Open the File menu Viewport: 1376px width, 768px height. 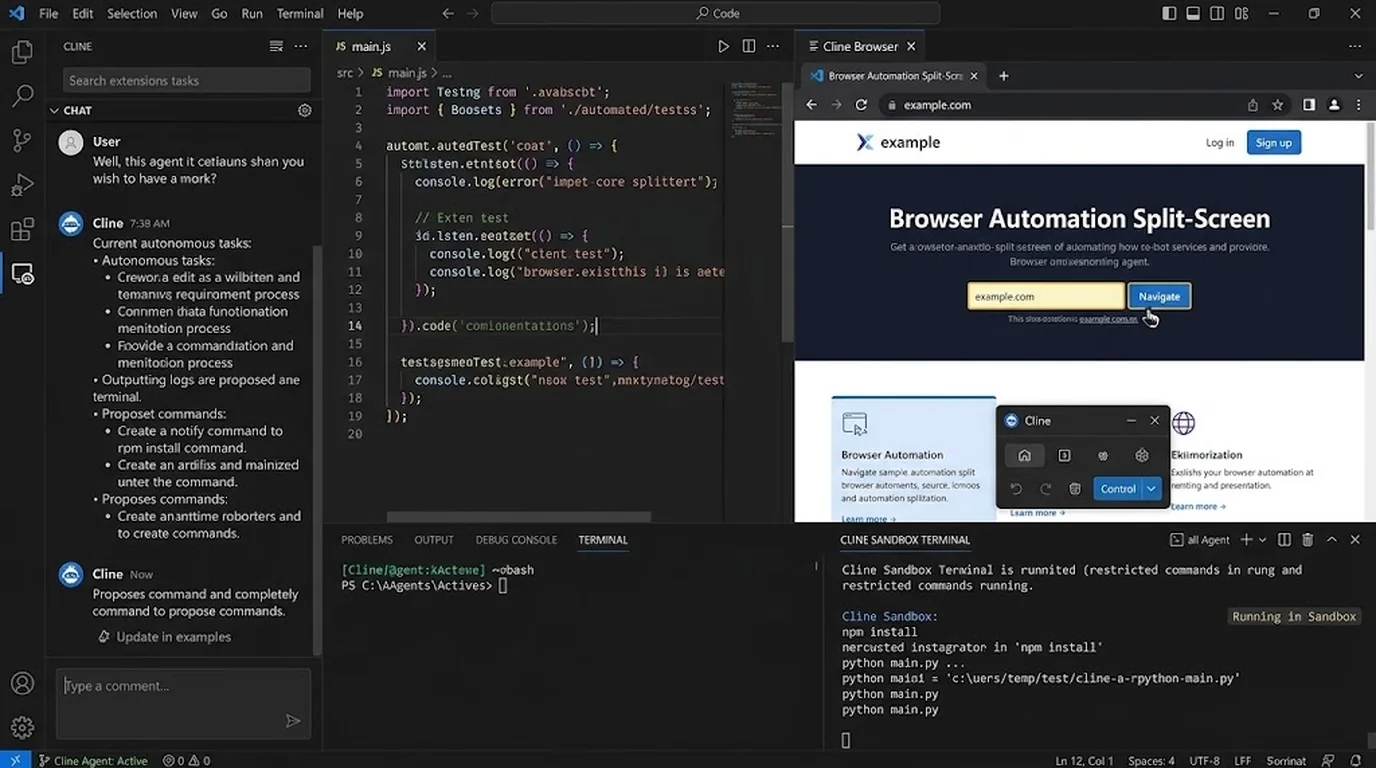[48, 14]
